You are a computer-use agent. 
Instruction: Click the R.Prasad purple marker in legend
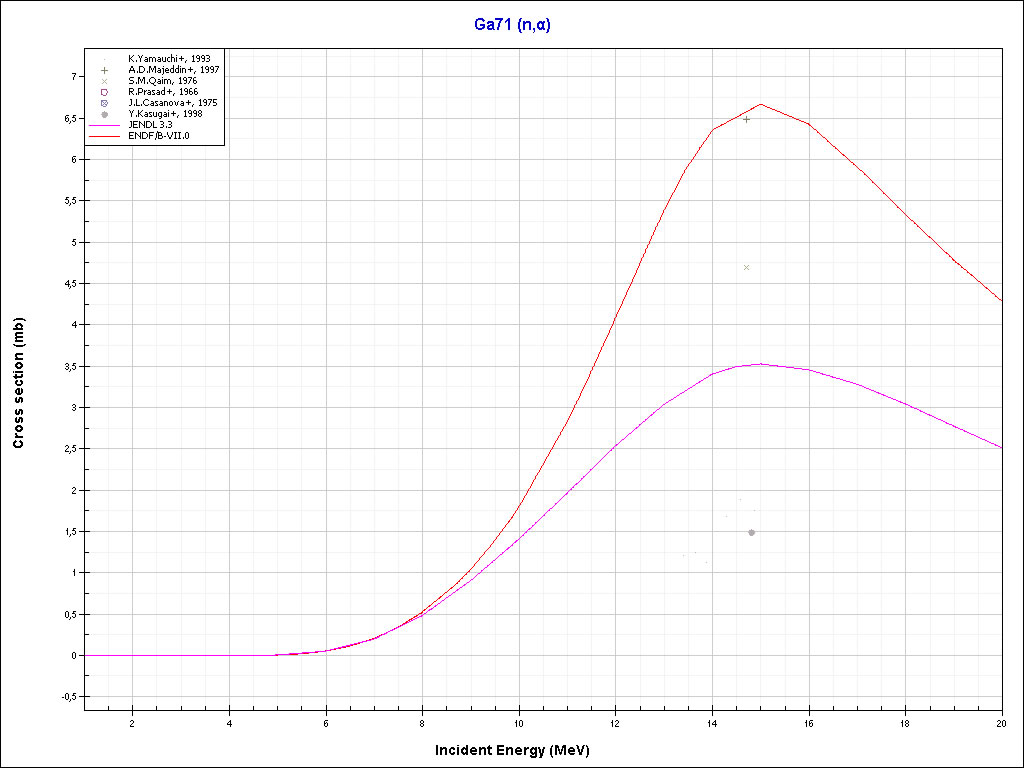point(104,92)
